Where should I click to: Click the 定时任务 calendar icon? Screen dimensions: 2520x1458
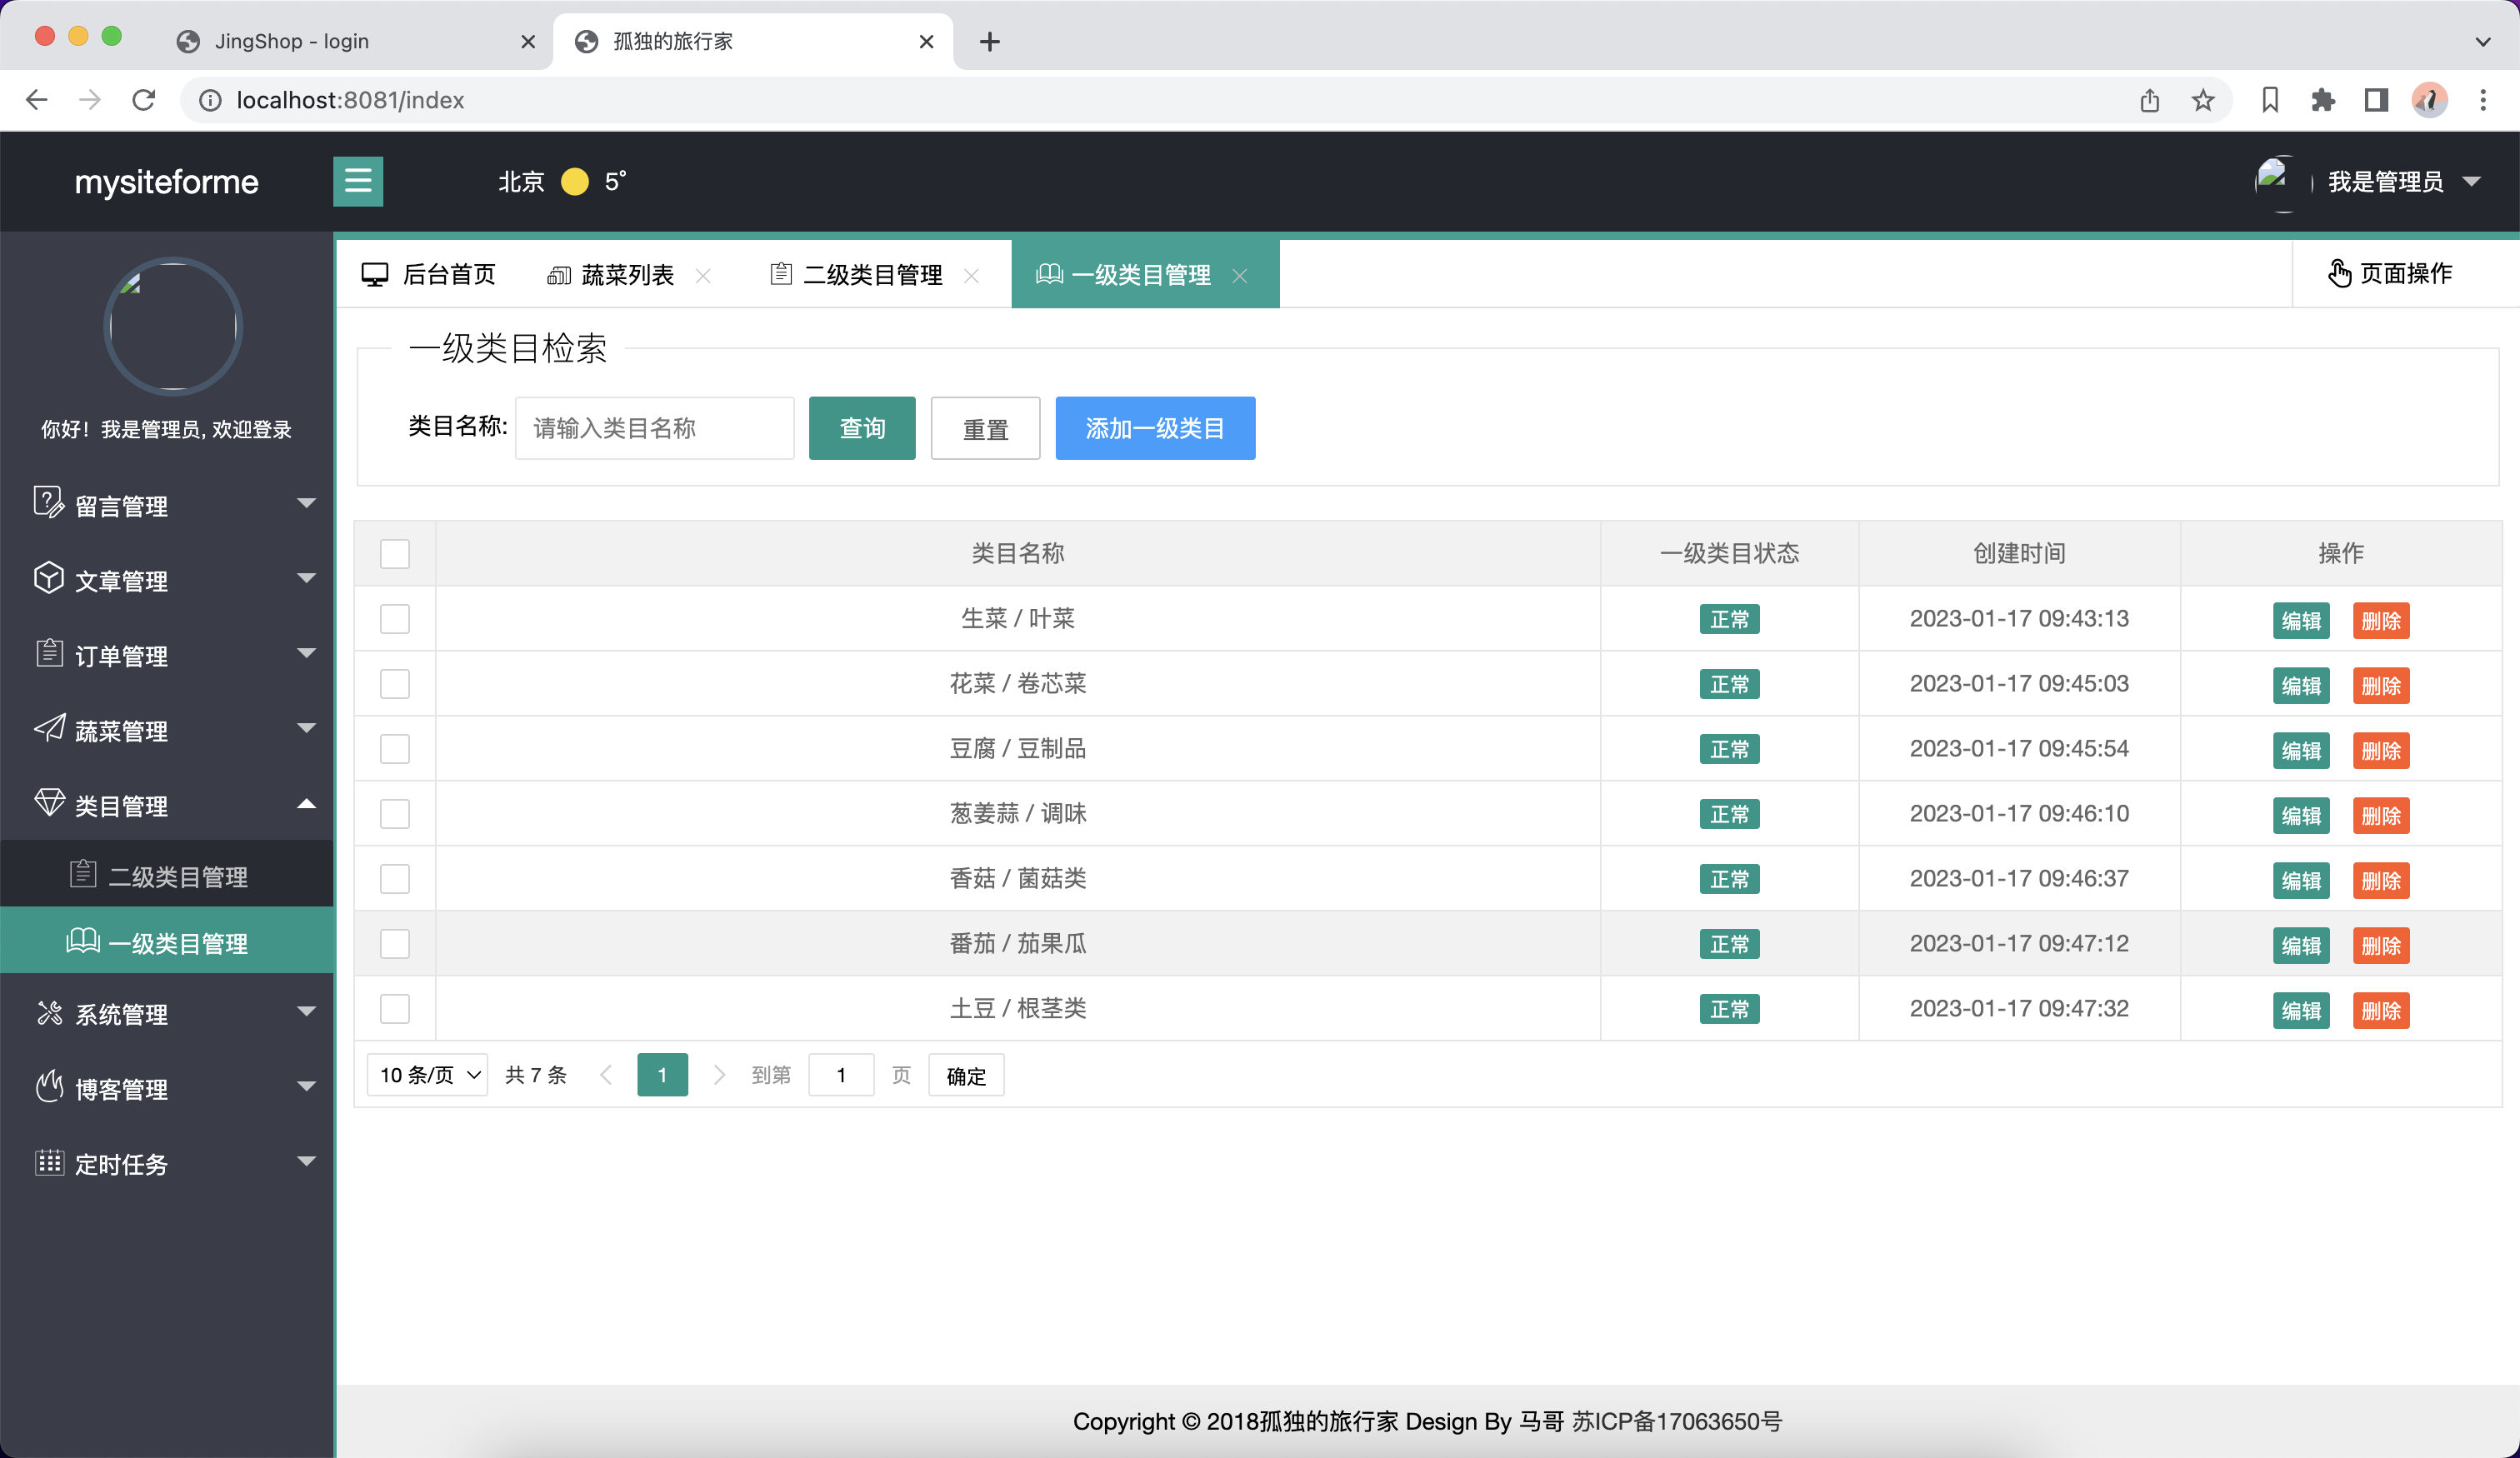point(48,1161)
